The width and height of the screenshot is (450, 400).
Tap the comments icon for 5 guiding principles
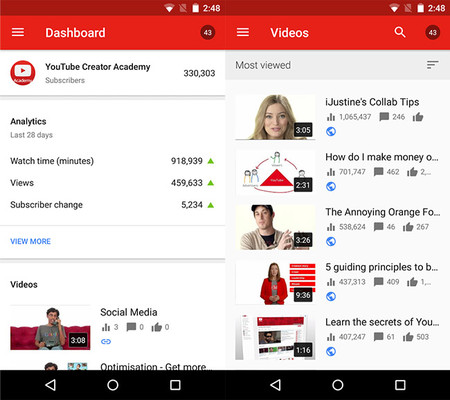pos(378,282)
